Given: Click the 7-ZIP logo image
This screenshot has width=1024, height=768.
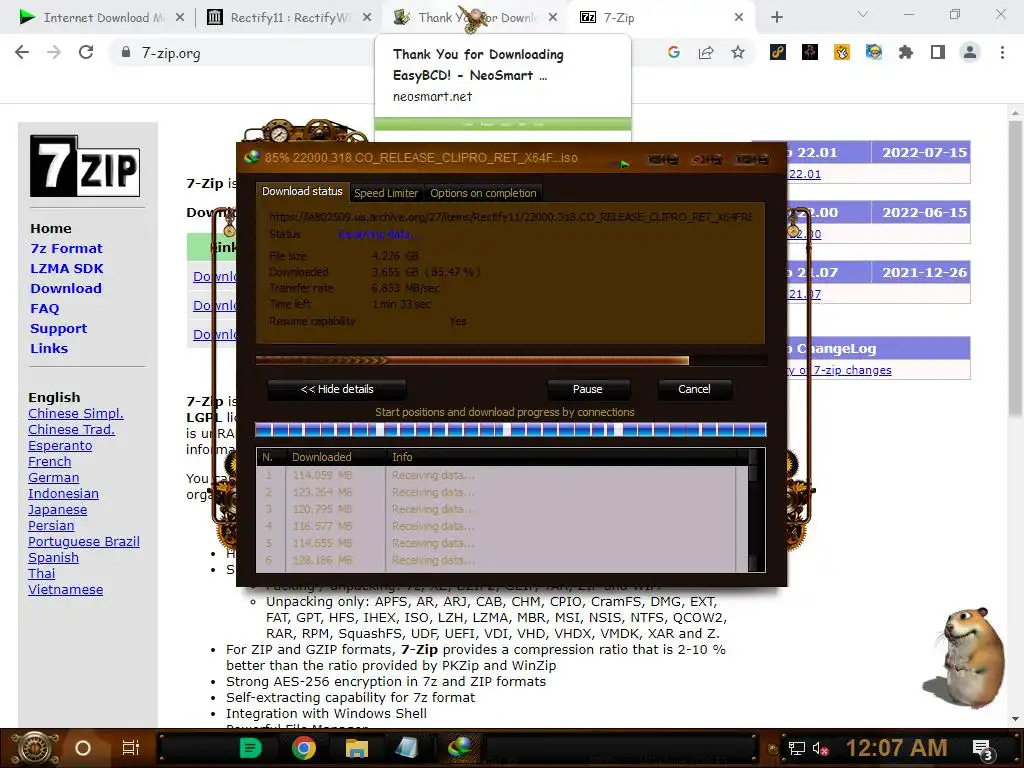Looking at the screenshot, I should [x=85, y=166].
